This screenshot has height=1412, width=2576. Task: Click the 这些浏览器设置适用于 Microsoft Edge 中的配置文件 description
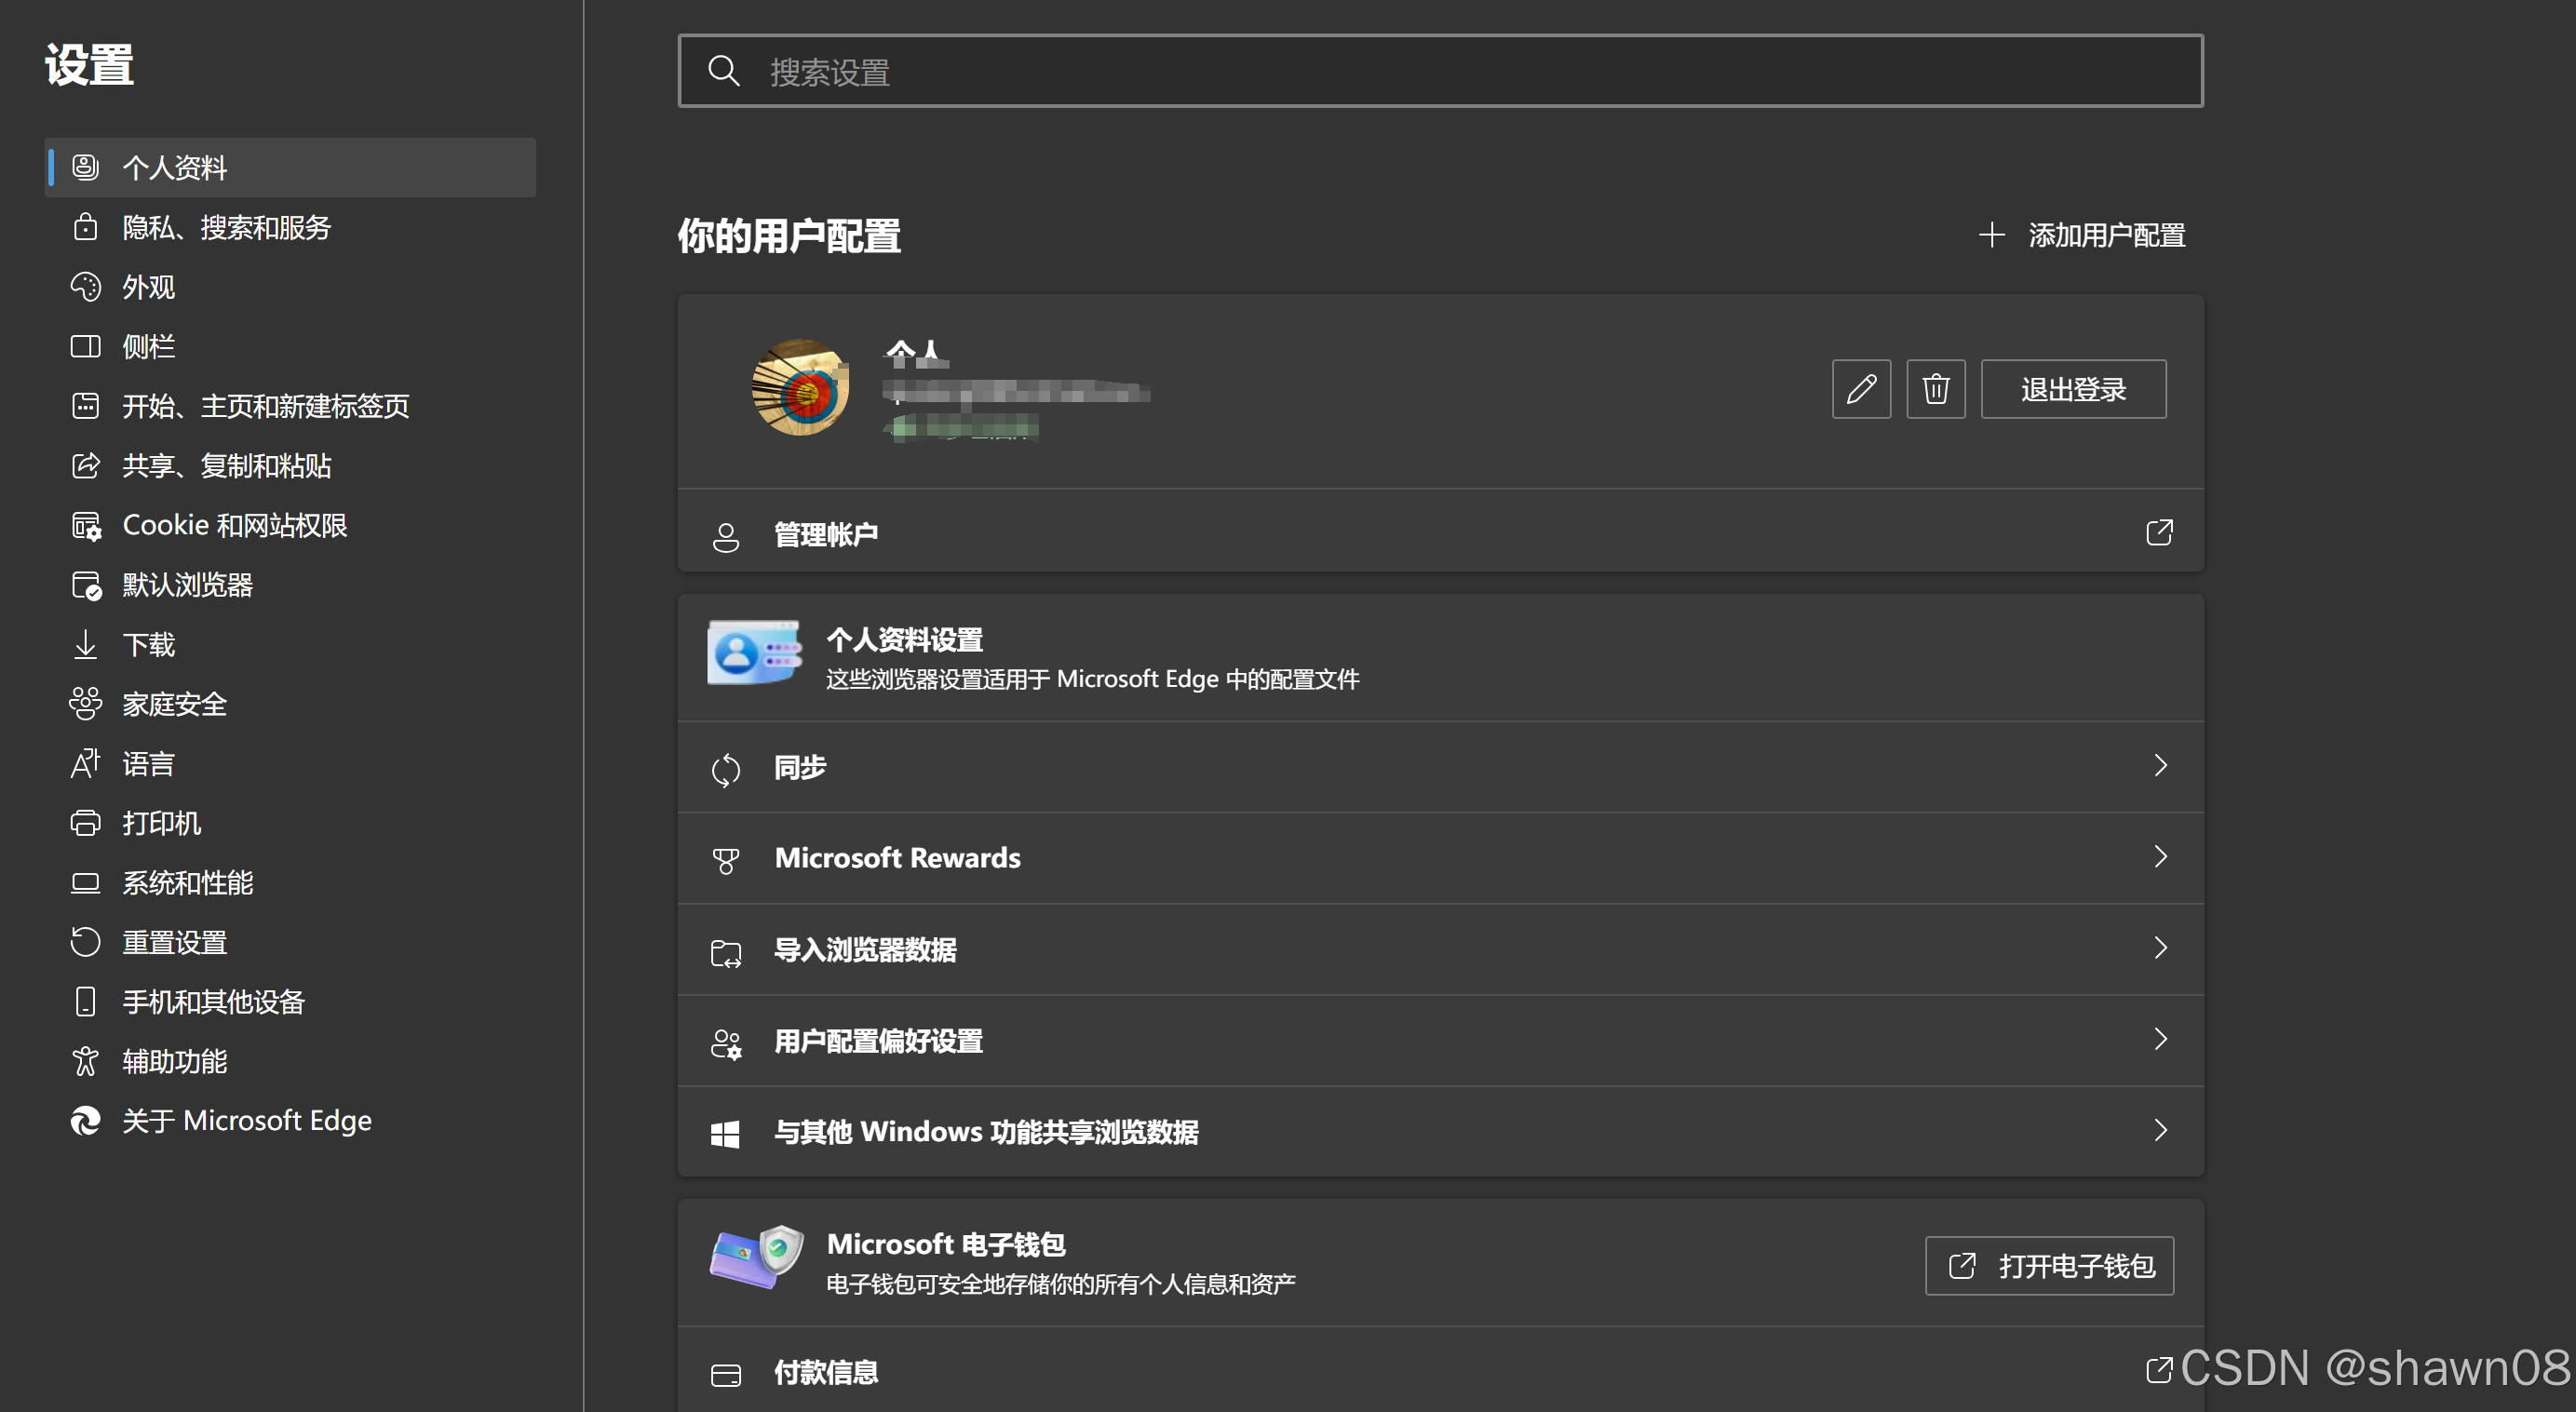1092,679
